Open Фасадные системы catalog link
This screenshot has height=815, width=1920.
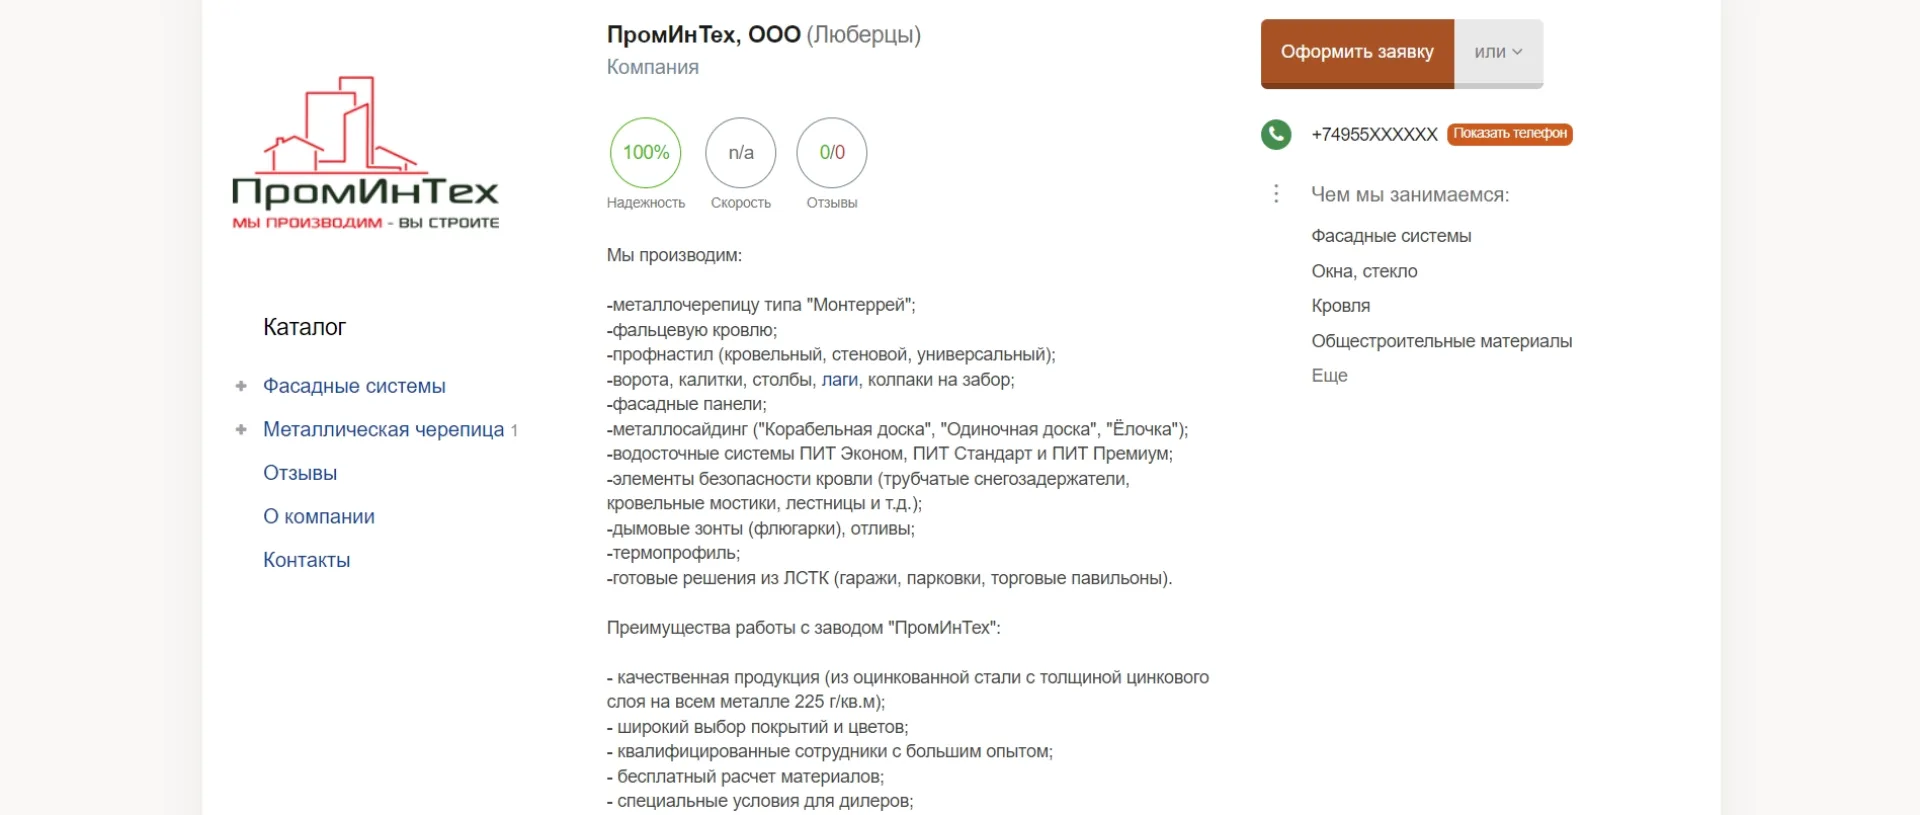(x=354, y=386)
